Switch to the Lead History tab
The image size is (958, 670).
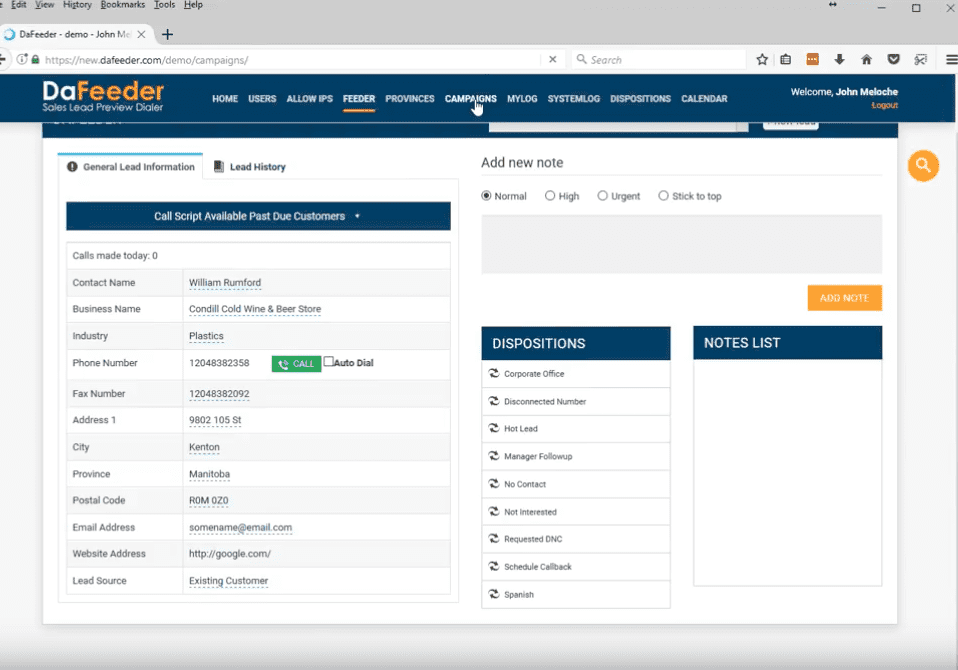tap(249, 167)
